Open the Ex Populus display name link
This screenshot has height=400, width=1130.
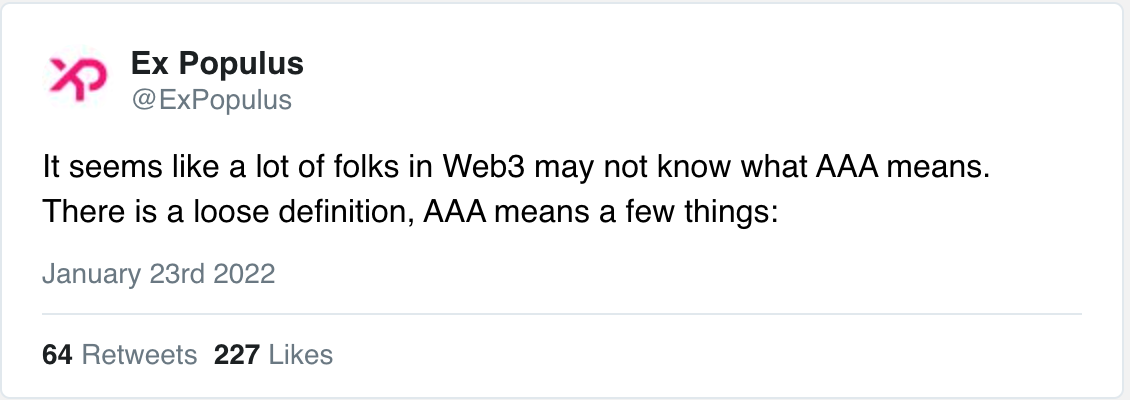(217, 64)
